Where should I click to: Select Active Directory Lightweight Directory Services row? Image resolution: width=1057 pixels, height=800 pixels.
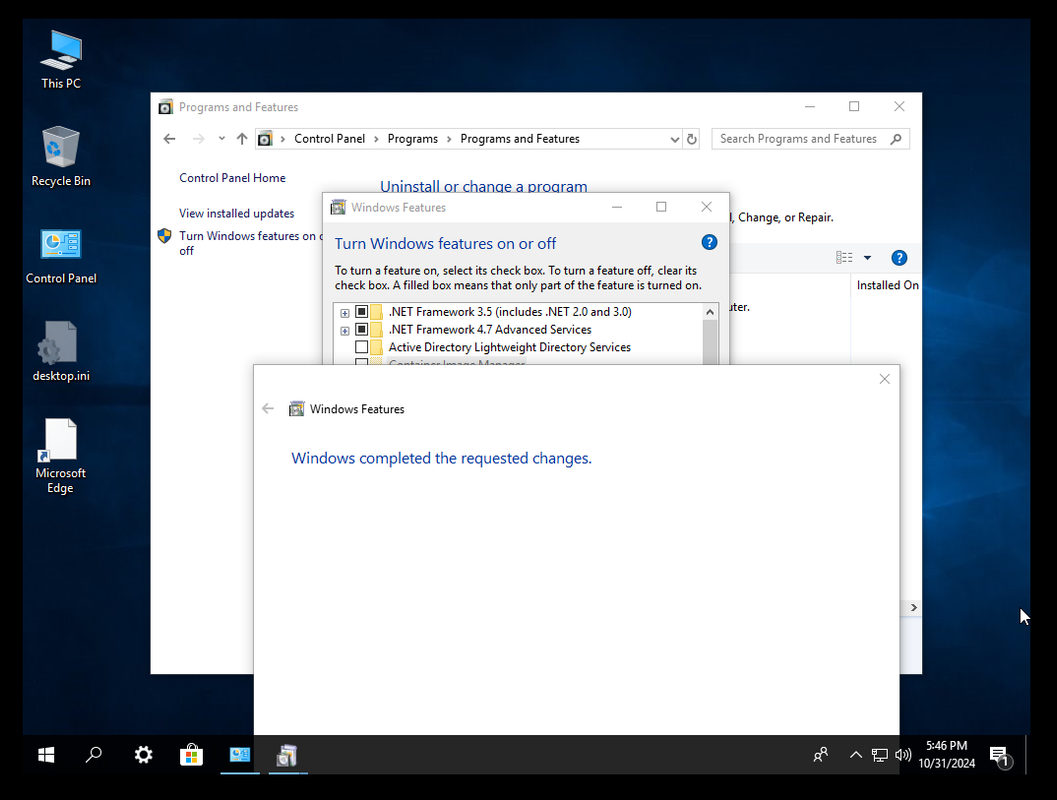click(x=510, y=347)
